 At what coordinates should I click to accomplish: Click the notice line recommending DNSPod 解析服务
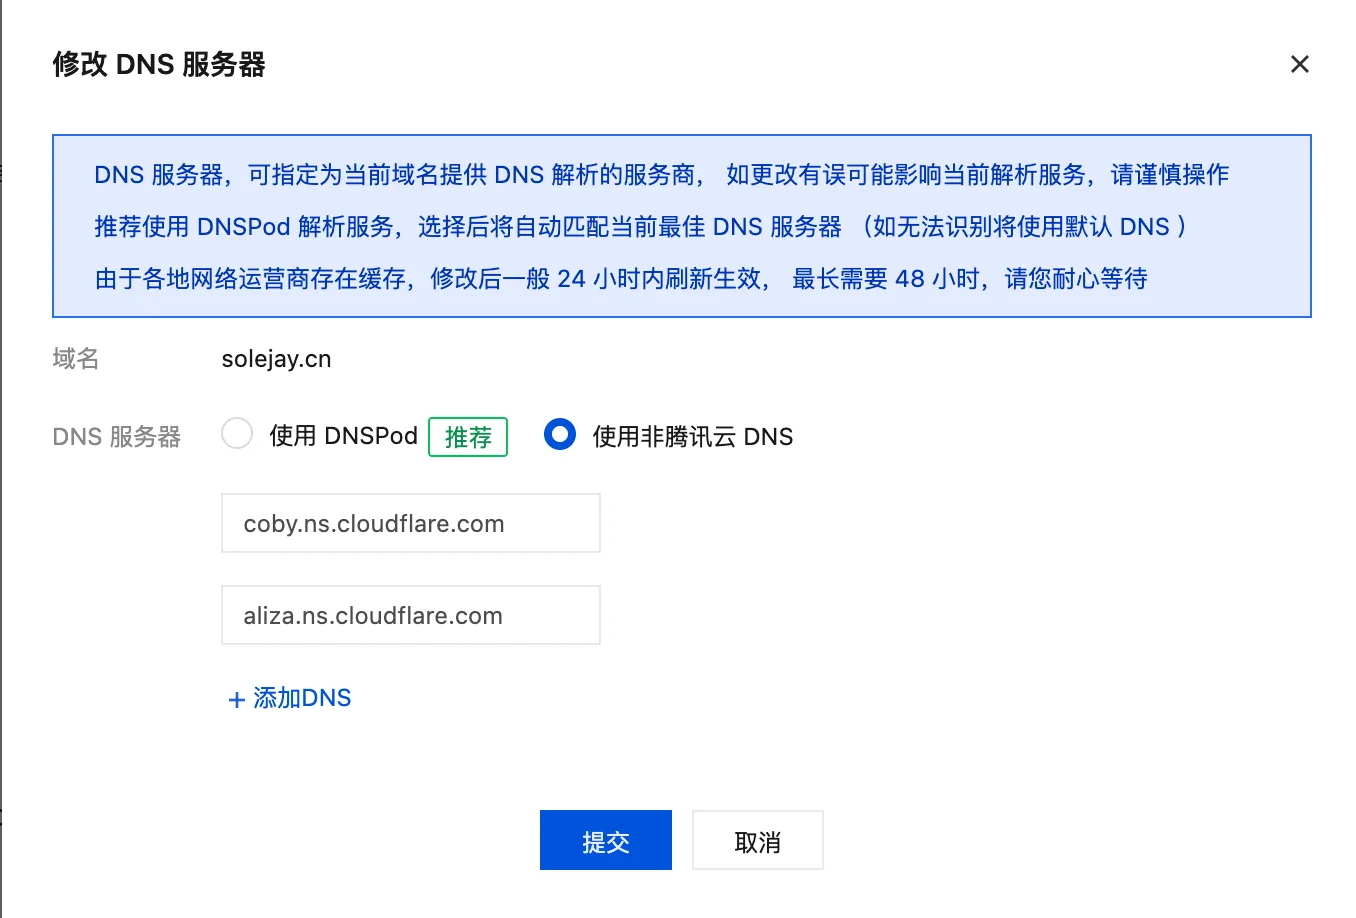click(468, 227)
